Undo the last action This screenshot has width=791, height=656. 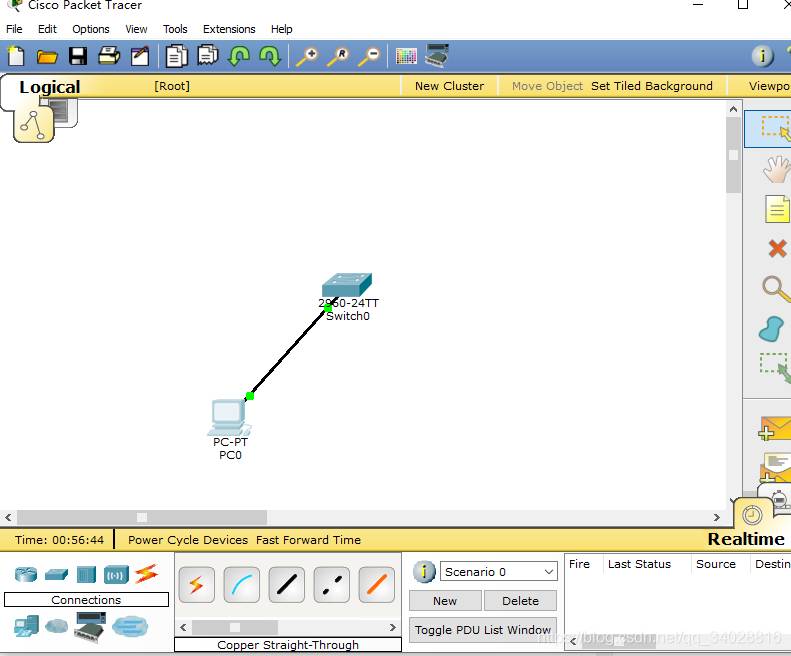tap(239, 56)
